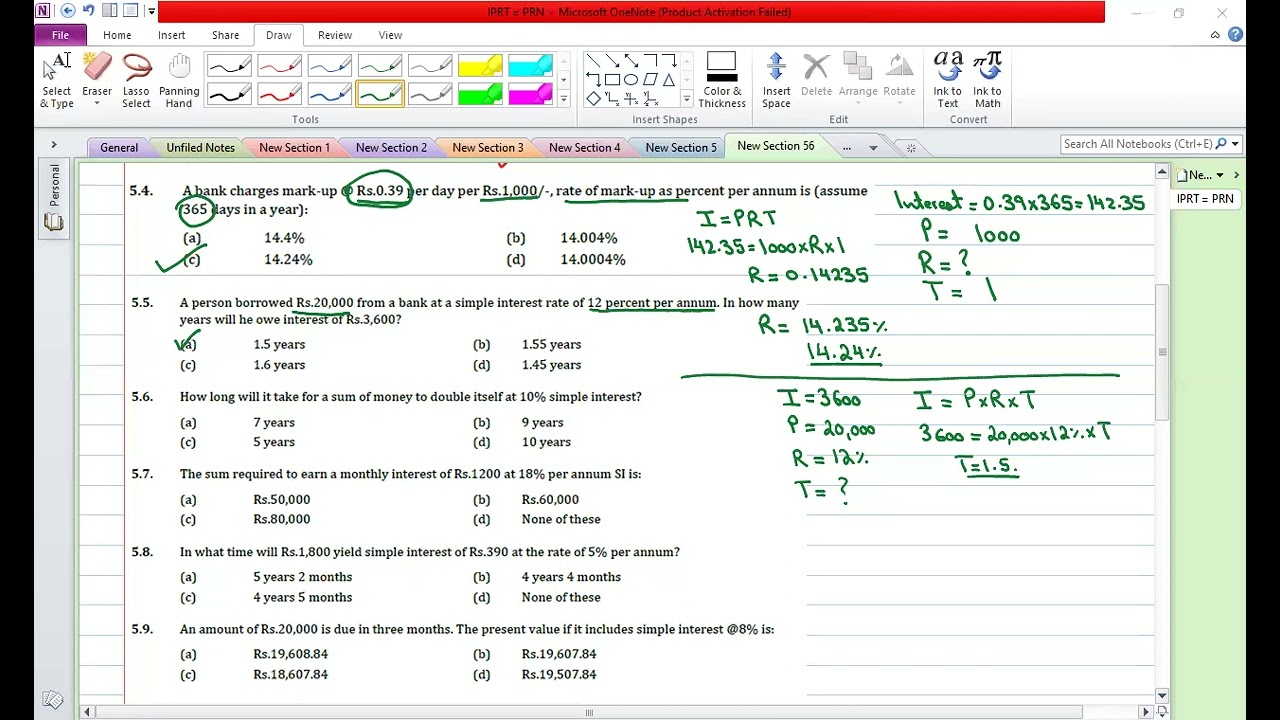1280x720 pixels.
Task: Open New Section 5 tab
Action: point(680,147)
